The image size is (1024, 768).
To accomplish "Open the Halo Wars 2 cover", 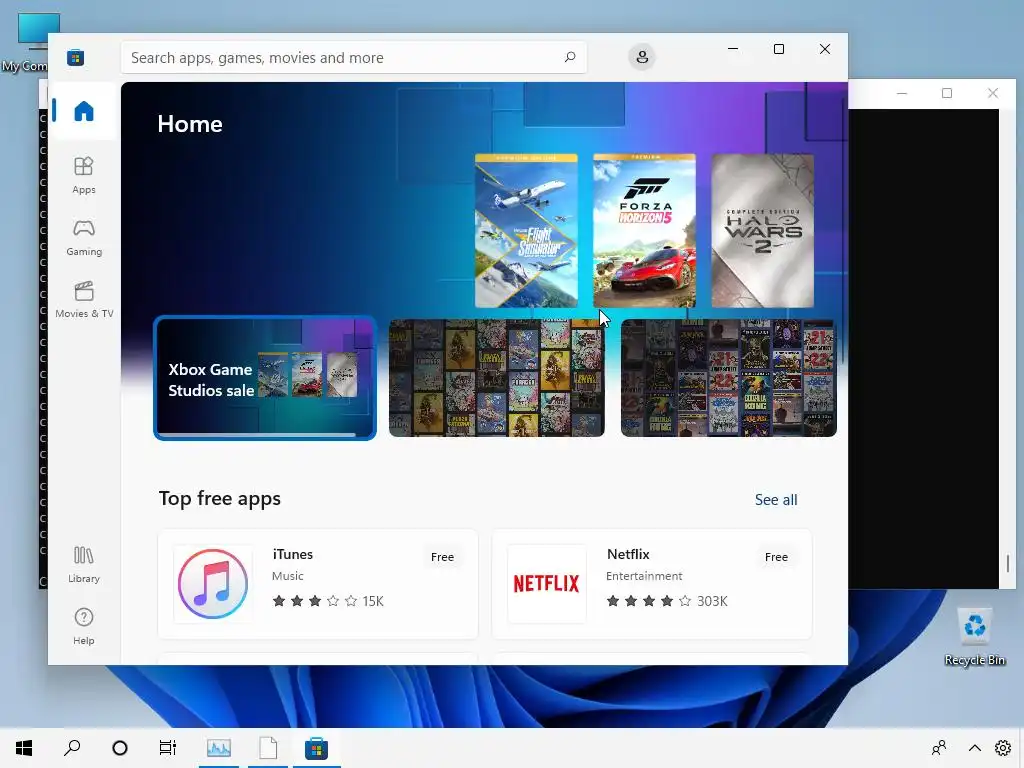I will pyautogui.click(x=762, y=231).
